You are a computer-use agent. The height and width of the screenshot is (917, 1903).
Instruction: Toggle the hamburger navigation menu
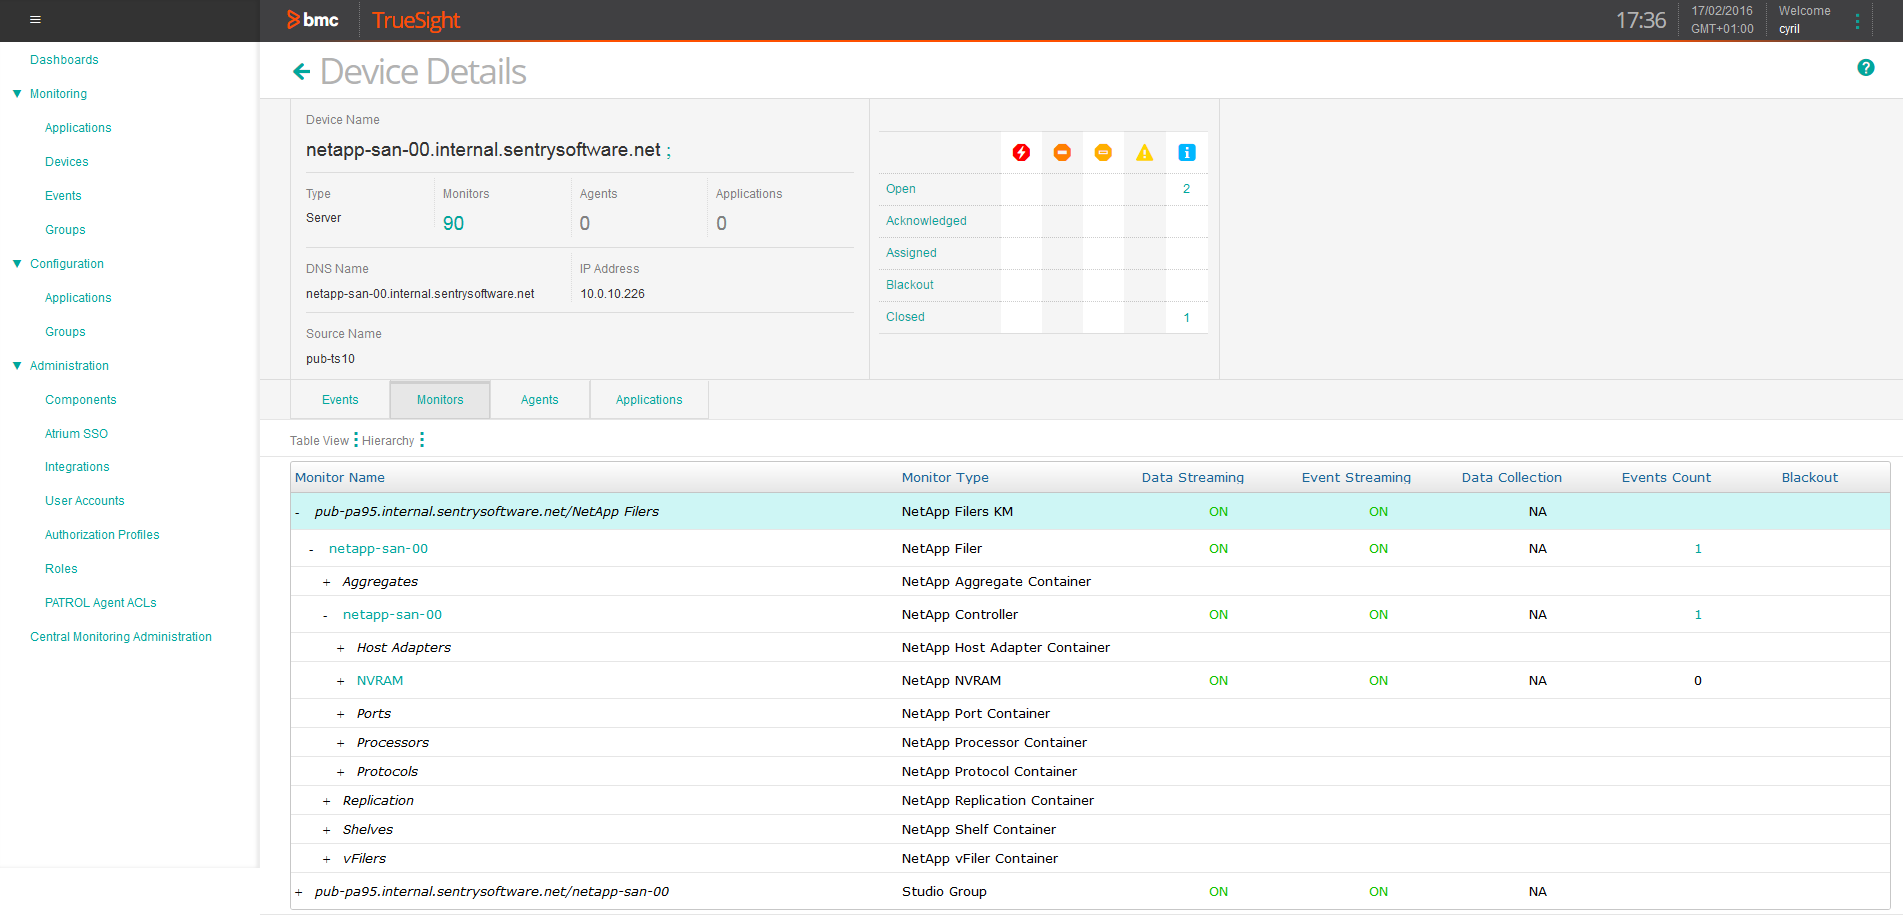(x=35, y=20)
